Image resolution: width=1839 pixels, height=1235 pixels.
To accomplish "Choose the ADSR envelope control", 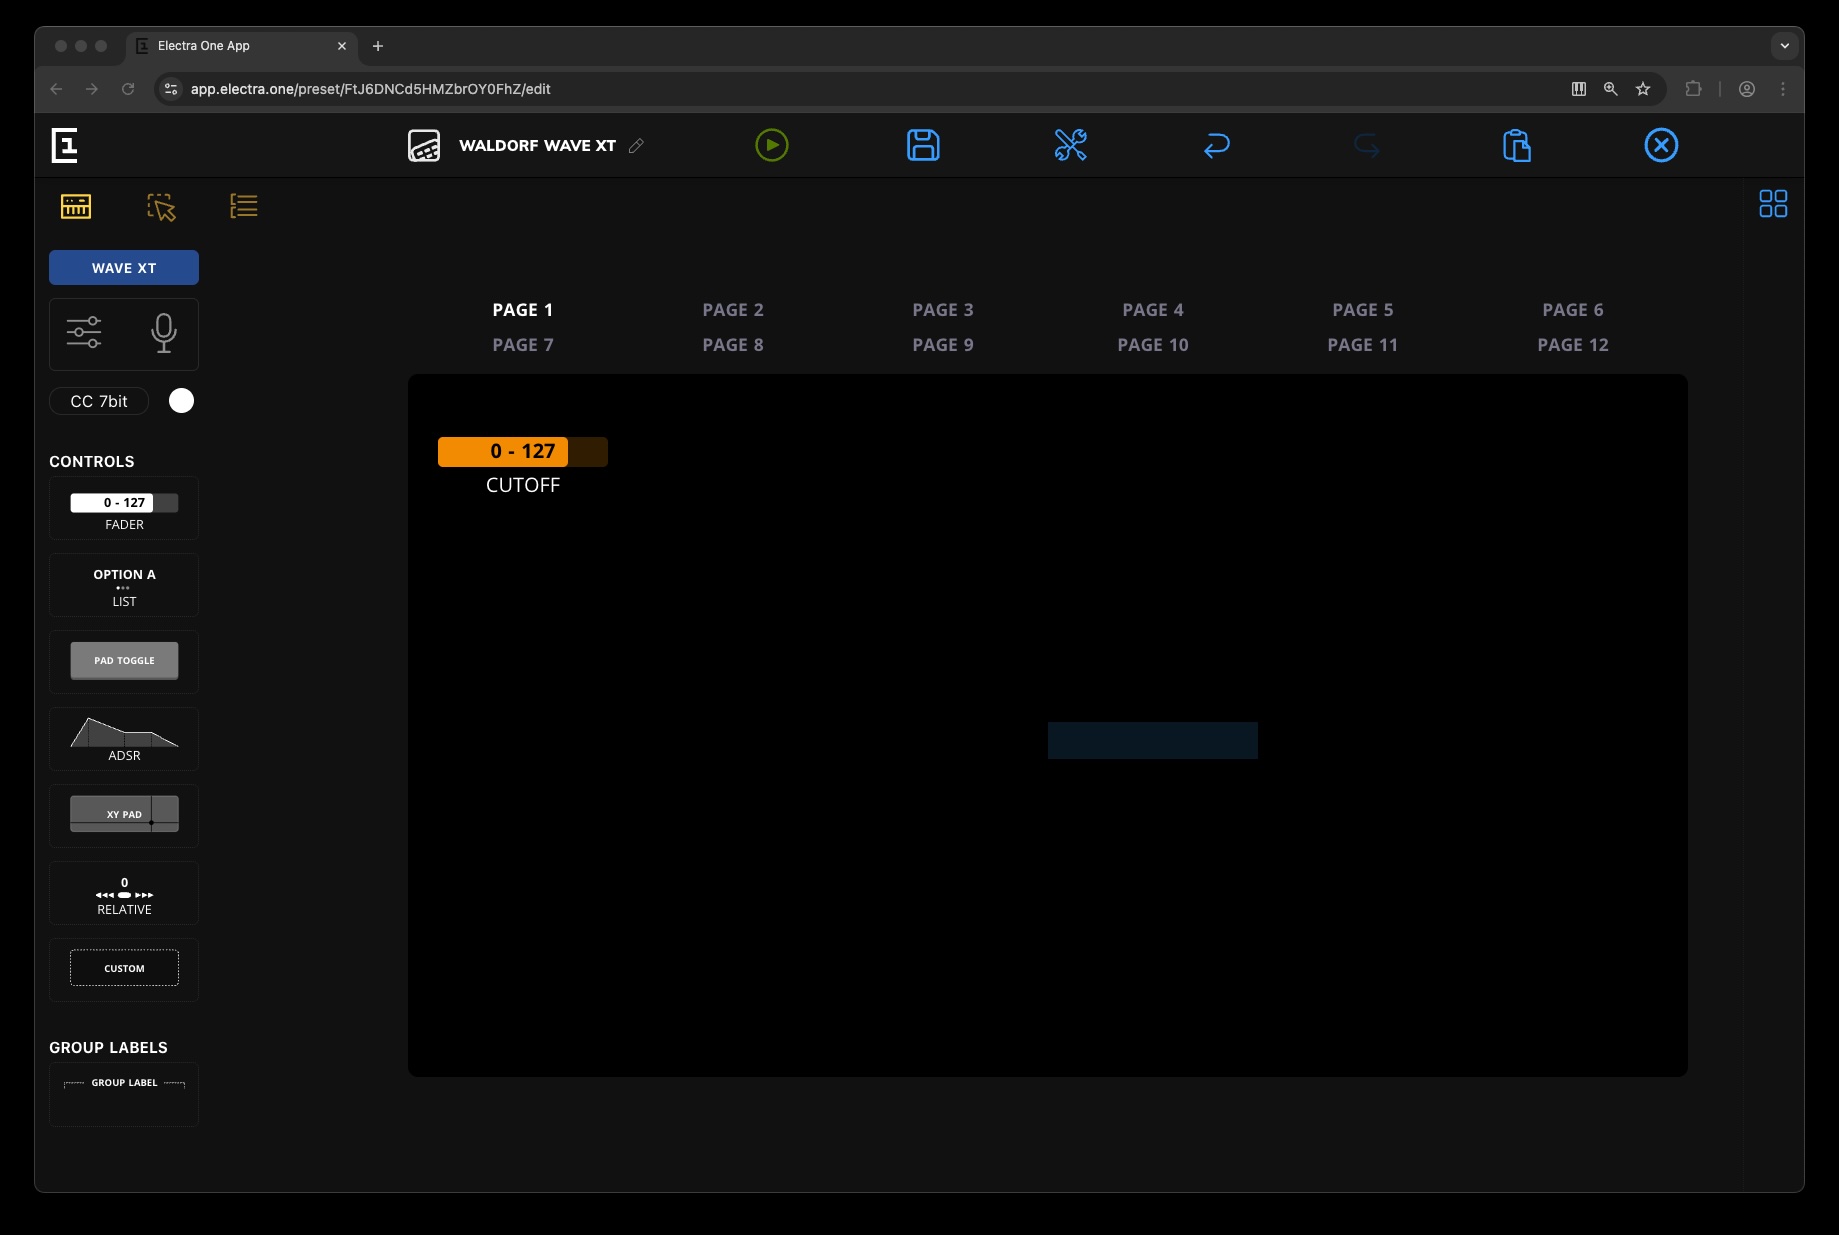I will point(124,739).
